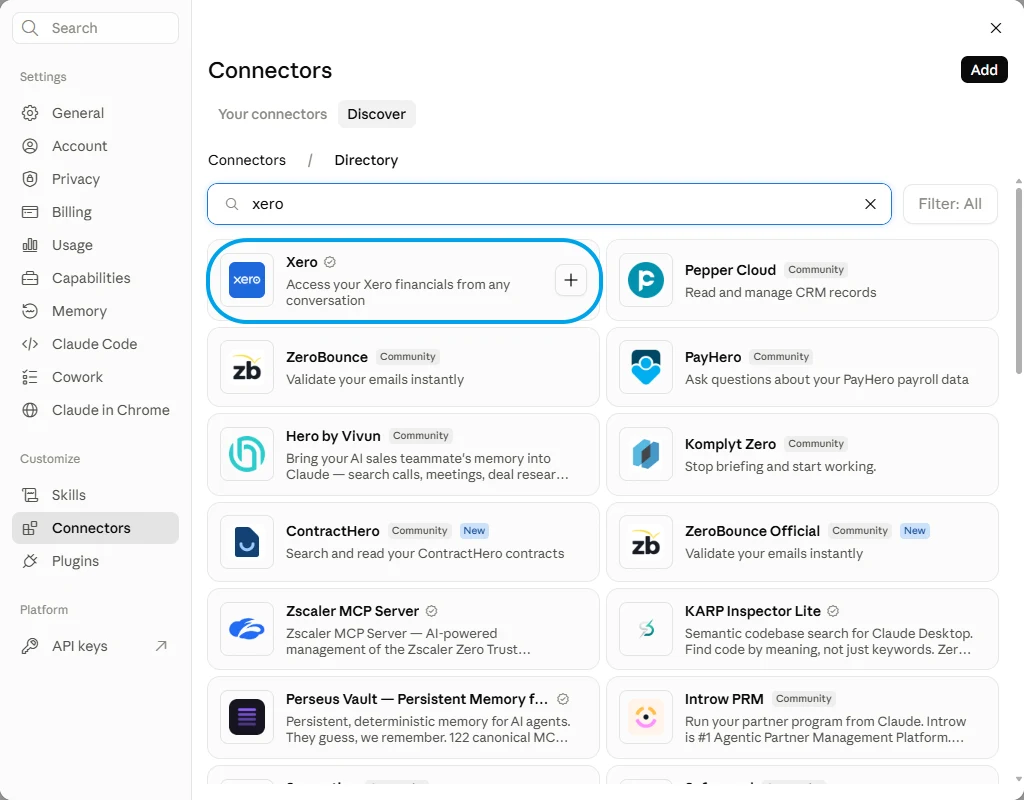
Task: Open the API keys key icon
Action: pyautogui.click(x=30, y=646)
